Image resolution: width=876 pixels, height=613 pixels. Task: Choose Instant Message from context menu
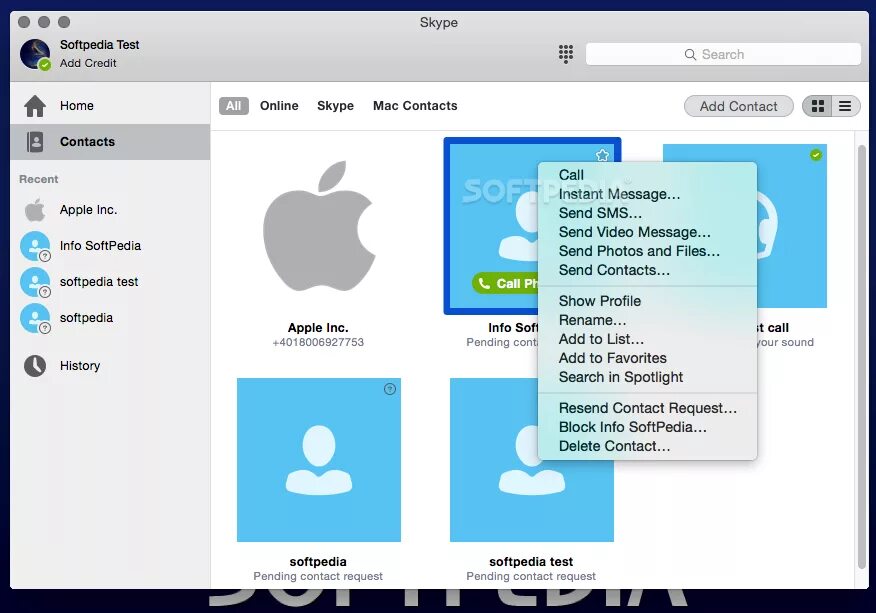[x=648, y=194]
